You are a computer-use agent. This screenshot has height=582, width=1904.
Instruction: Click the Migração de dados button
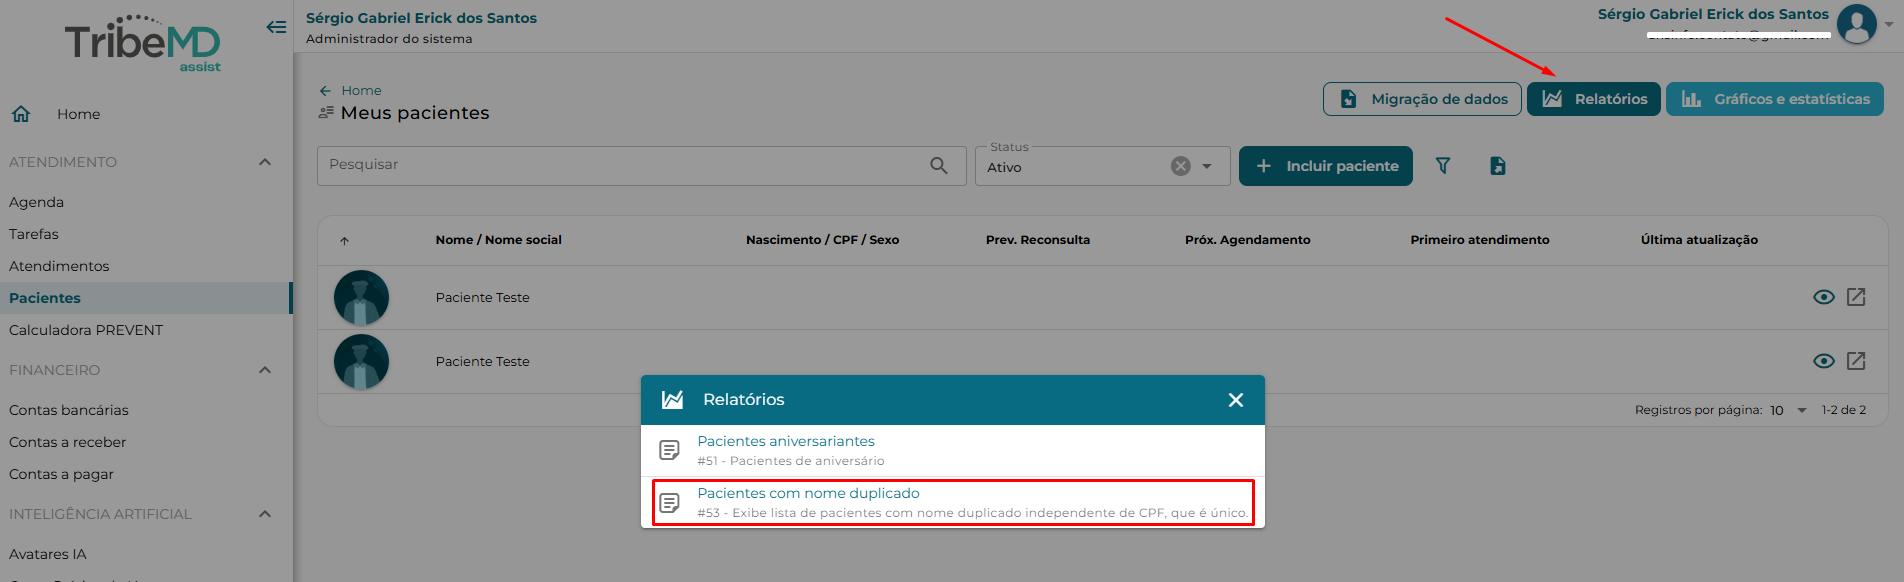(1422, 99)
